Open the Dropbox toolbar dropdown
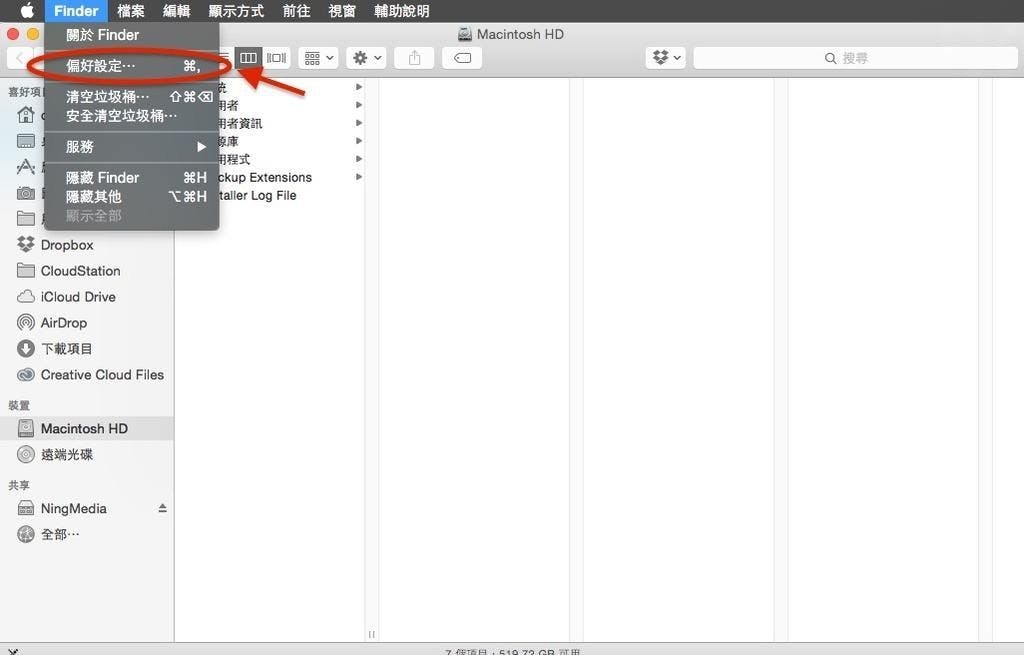The height and width of the screenshot is (655, 1024). click(x=665, y=57)
